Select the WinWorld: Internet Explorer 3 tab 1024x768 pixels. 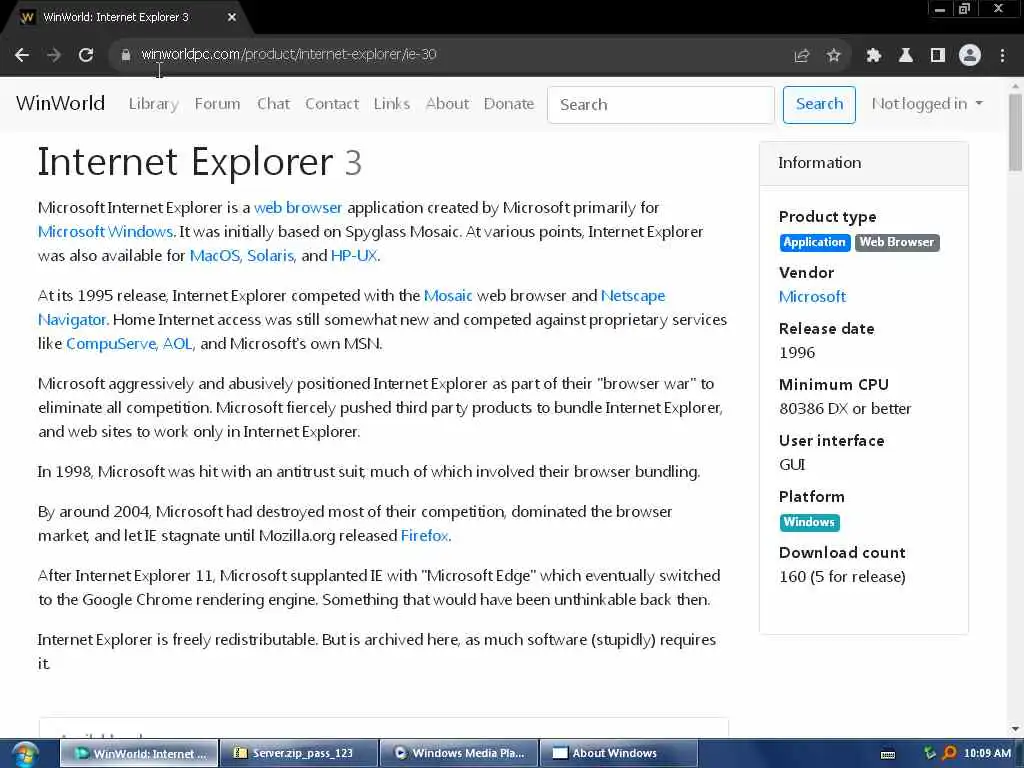point(124,18)
